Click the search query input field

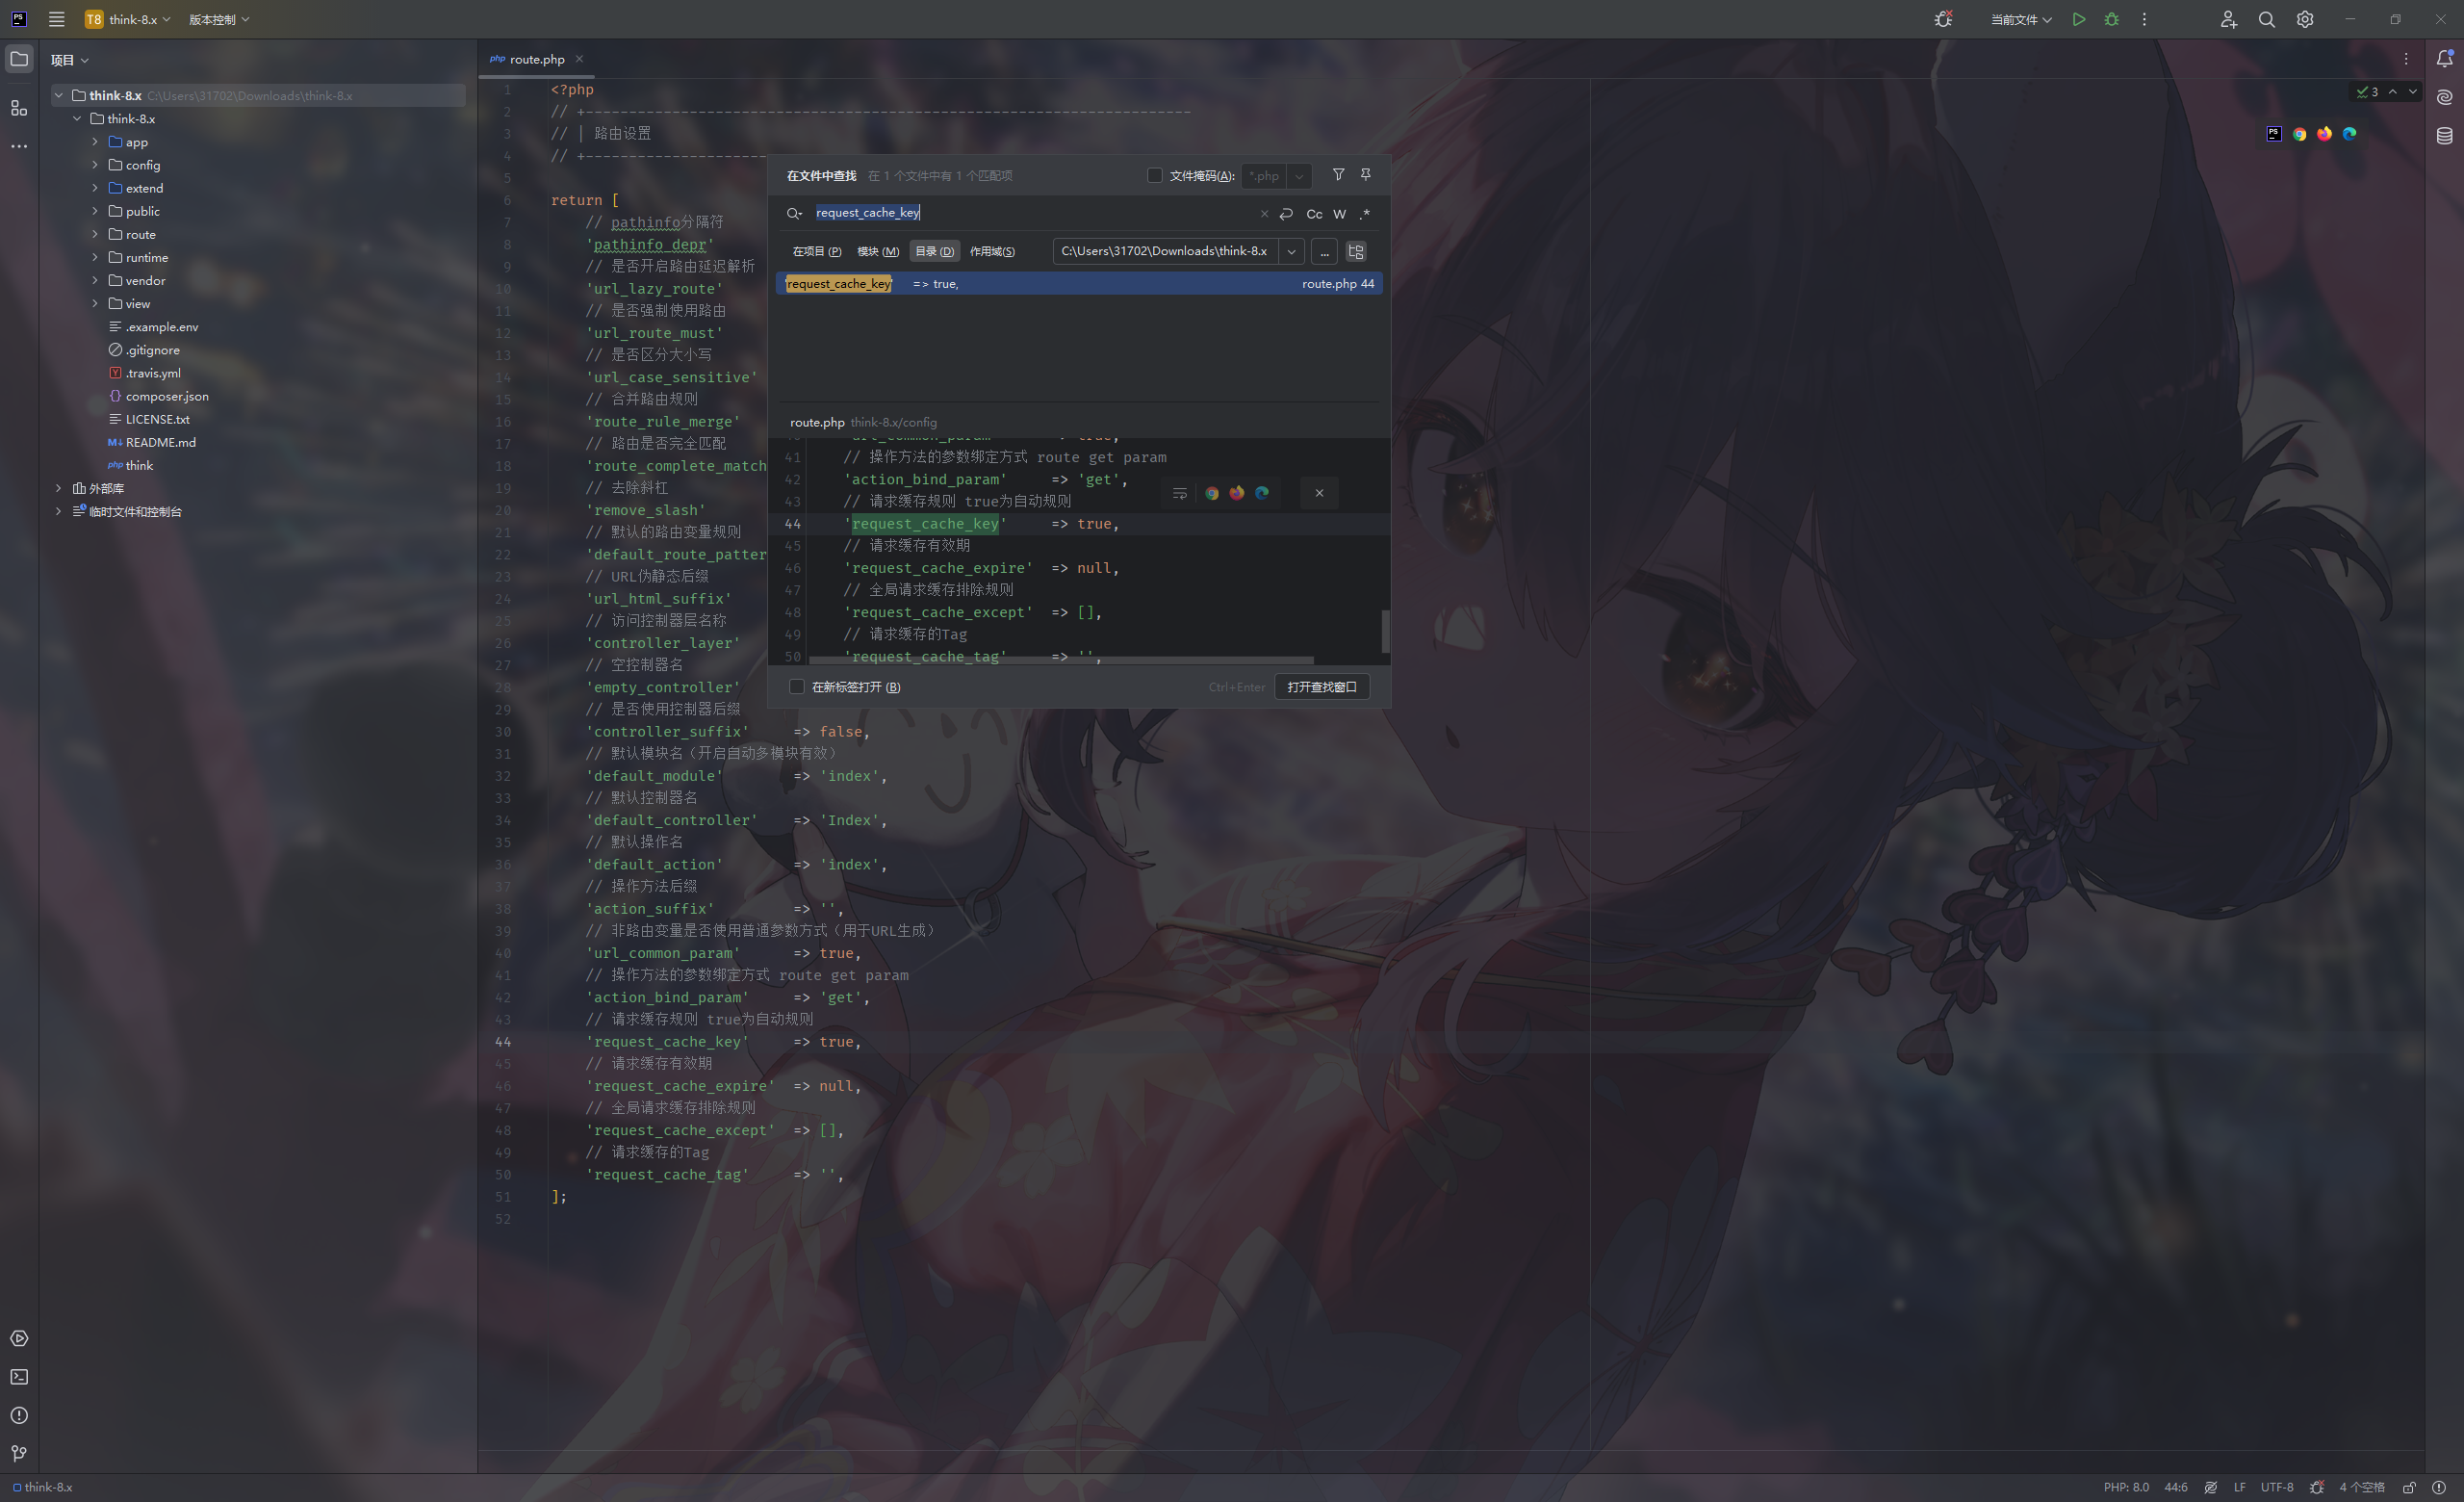pos(1032,213)
